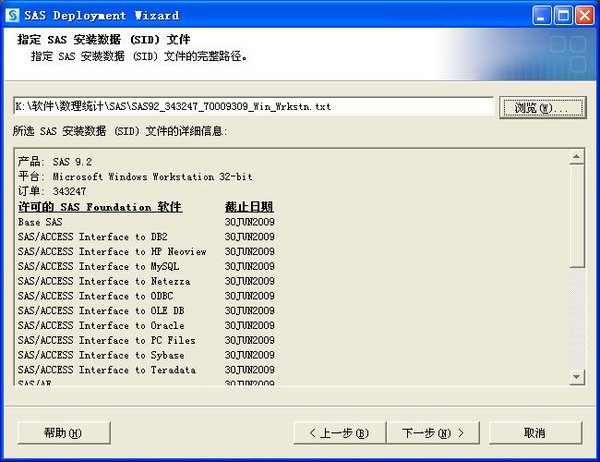
Task: Minimize the SAS Deployment Wizard window
Action: 541,16
